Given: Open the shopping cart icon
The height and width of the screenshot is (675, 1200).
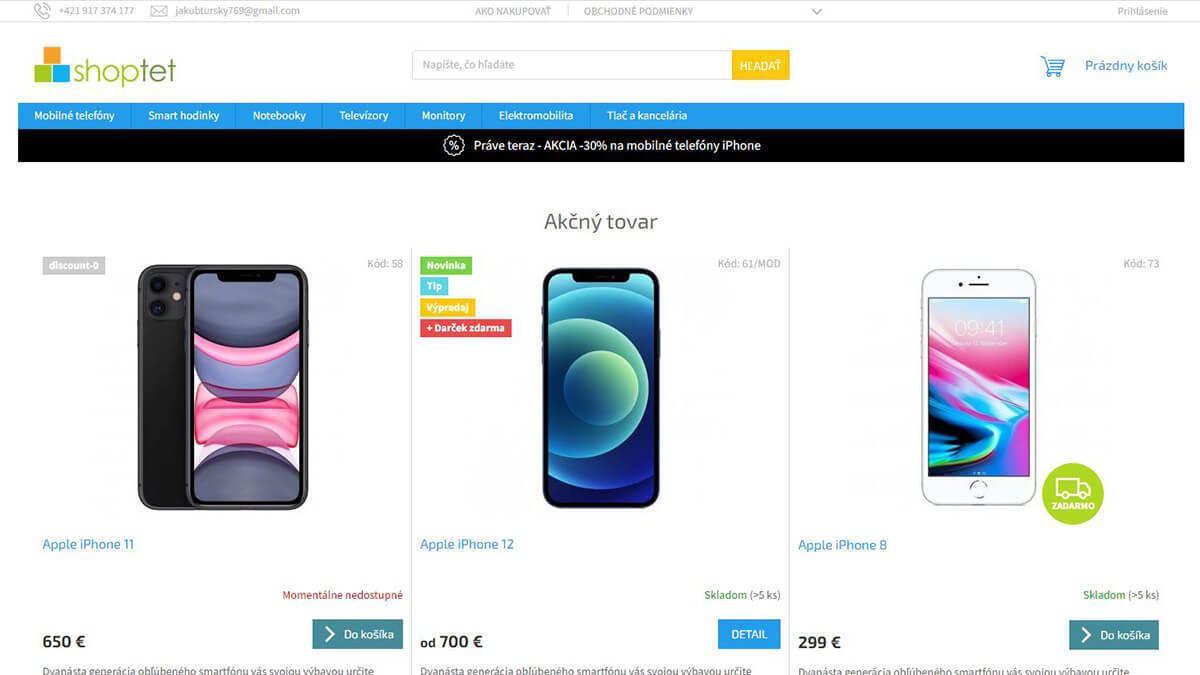Looking at the screenshot, I should click(x=1052, y=66).
